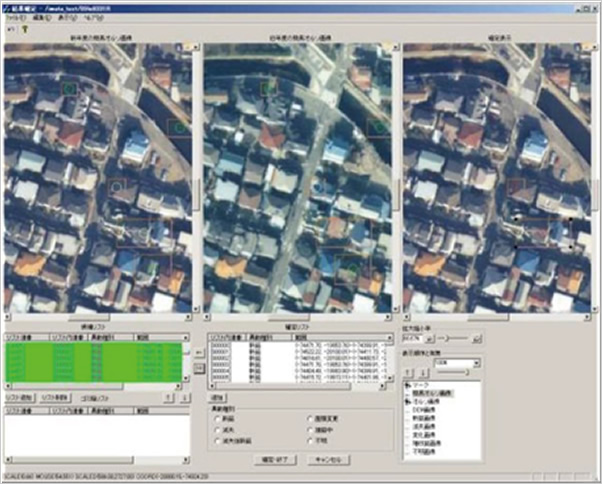Click the ↓ button beside the リスト削除 button

pos(185,398)
